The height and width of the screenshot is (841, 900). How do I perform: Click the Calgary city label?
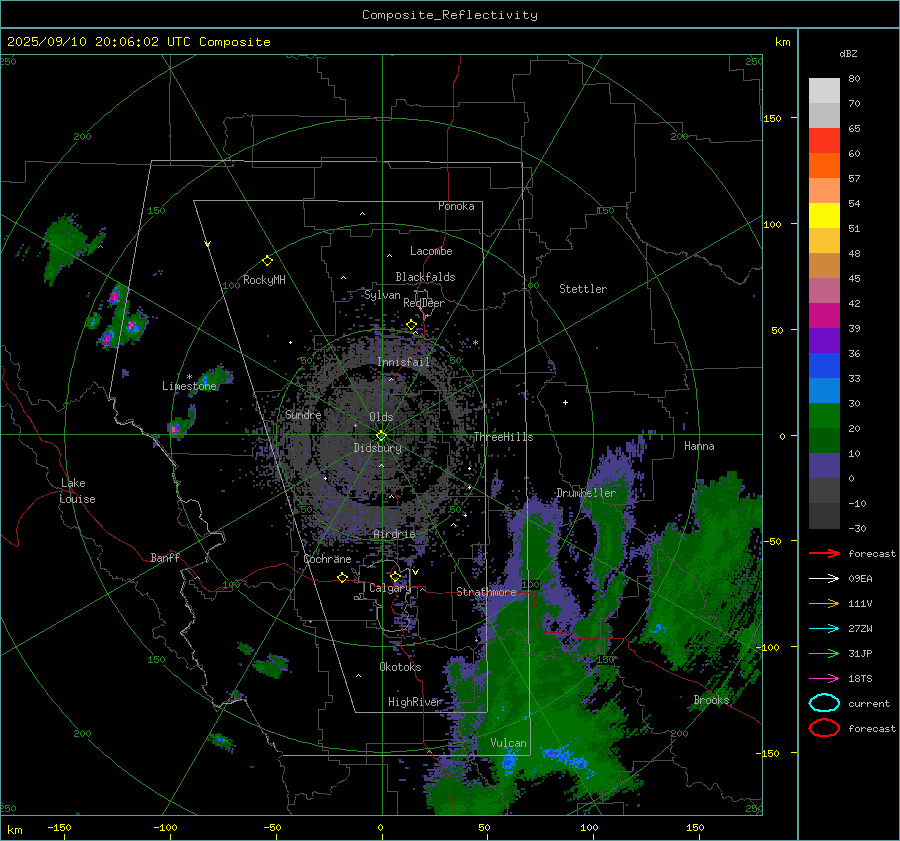[390, 588]
